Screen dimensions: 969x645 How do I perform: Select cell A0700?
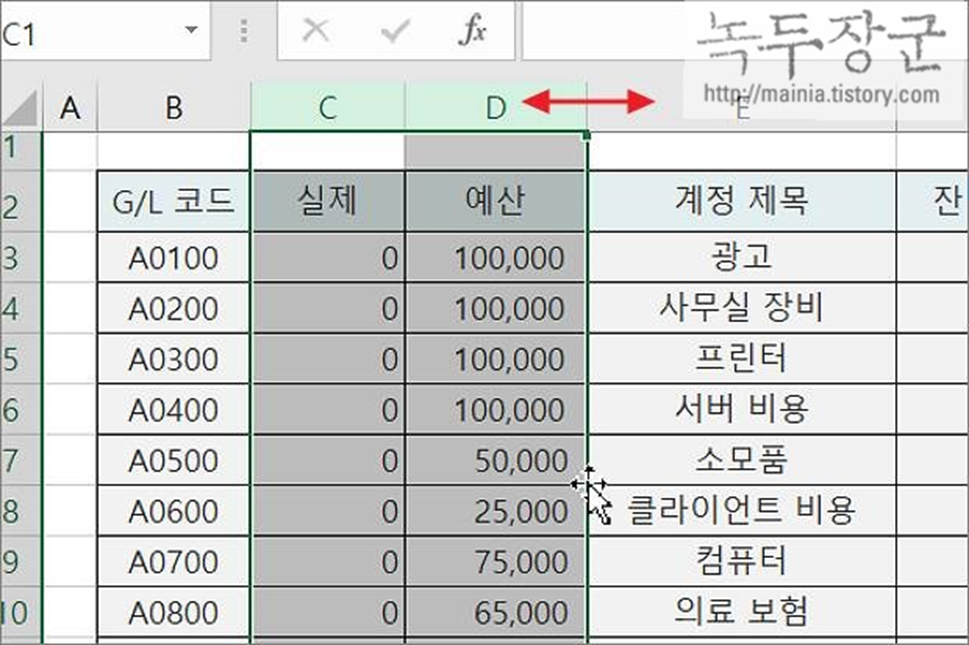[x=174, y=562]
